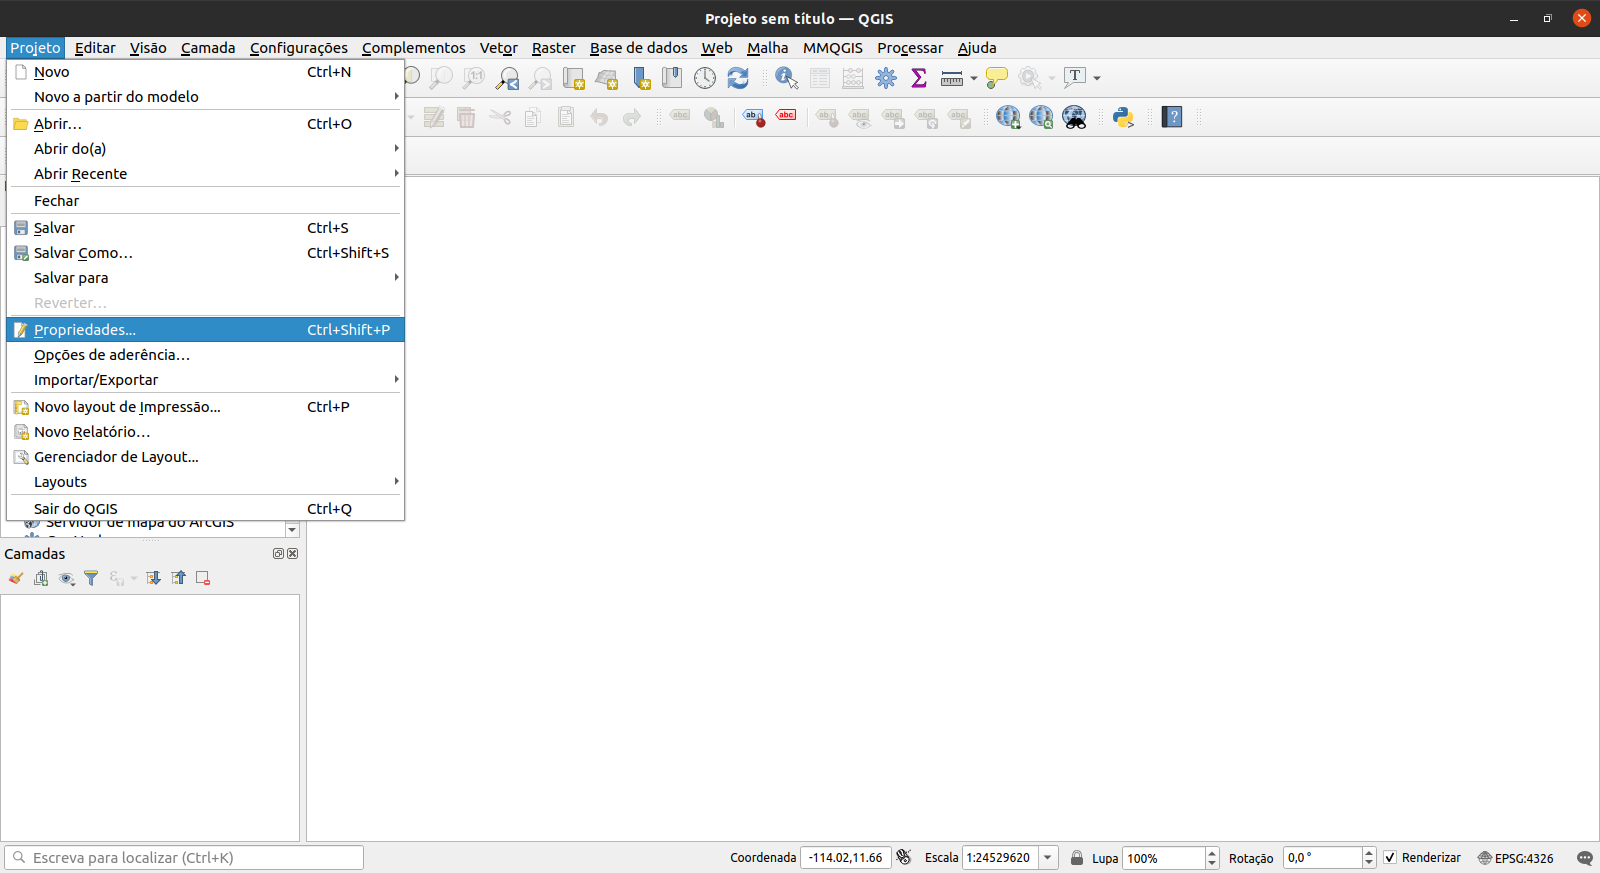
Task: Click the EPSG:4326 CRS button
Action: coord(1516,858)
